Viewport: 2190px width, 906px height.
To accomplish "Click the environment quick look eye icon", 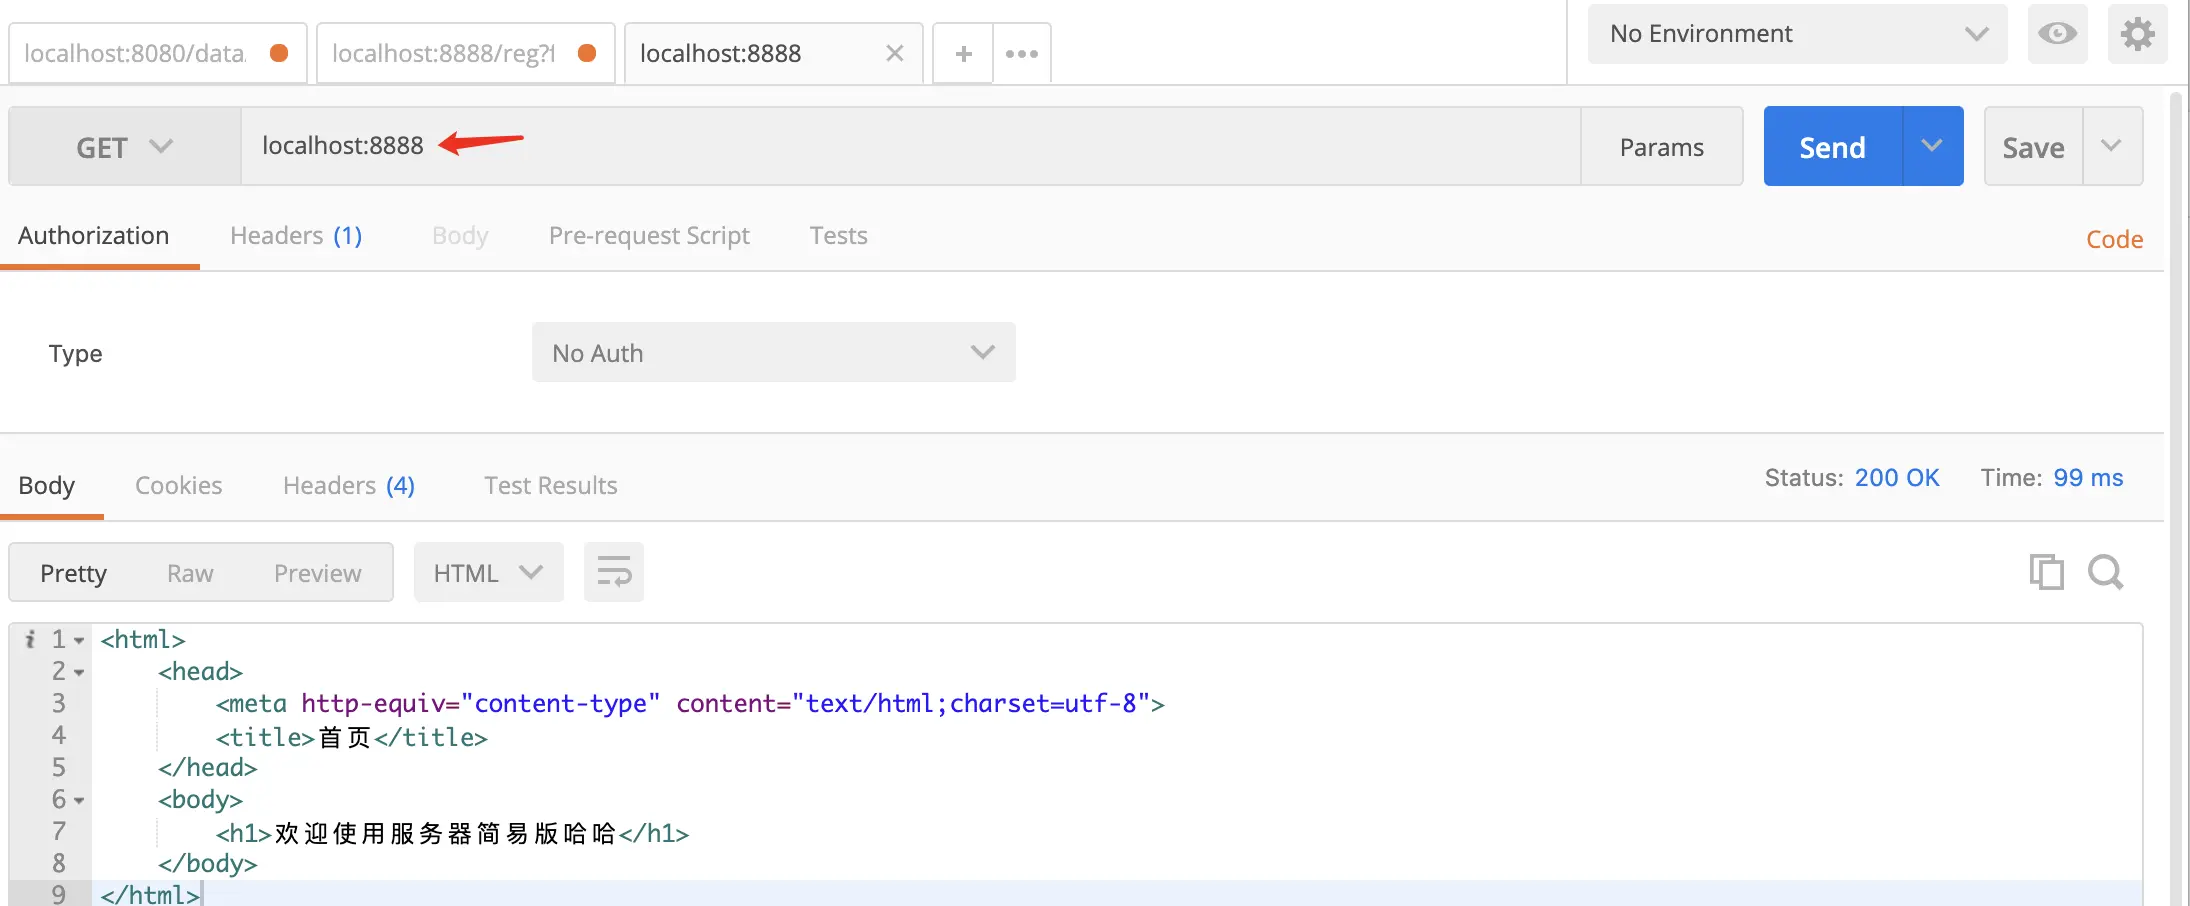I will (2057, 34).
